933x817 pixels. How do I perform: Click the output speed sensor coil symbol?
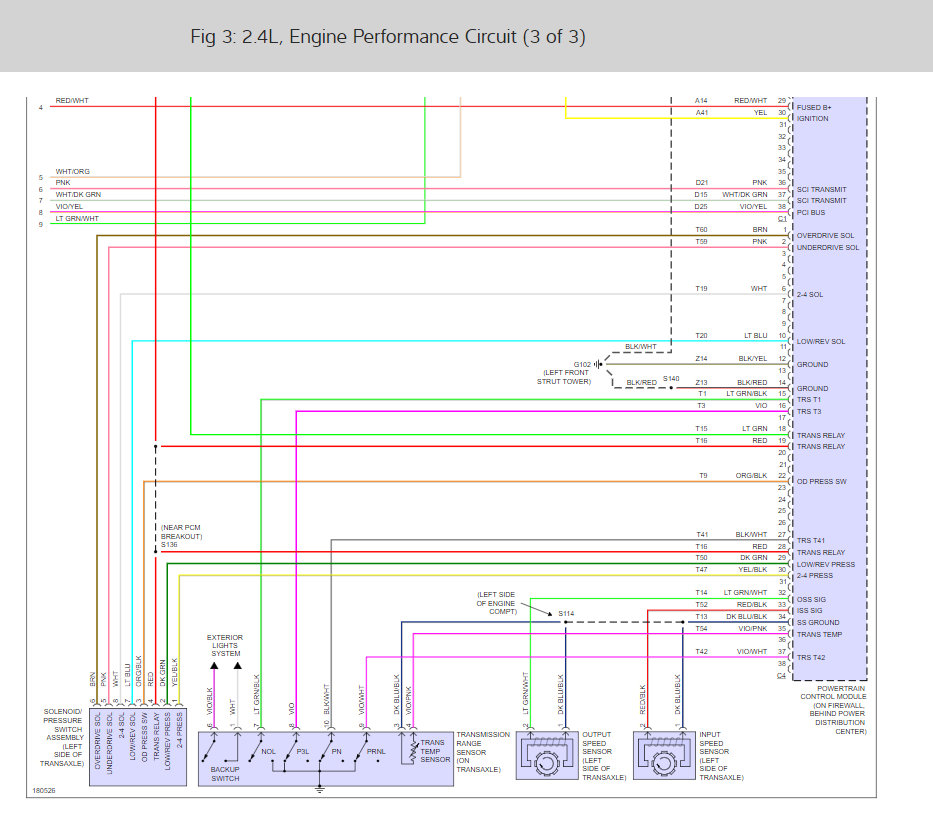click(x=547, y=743)
